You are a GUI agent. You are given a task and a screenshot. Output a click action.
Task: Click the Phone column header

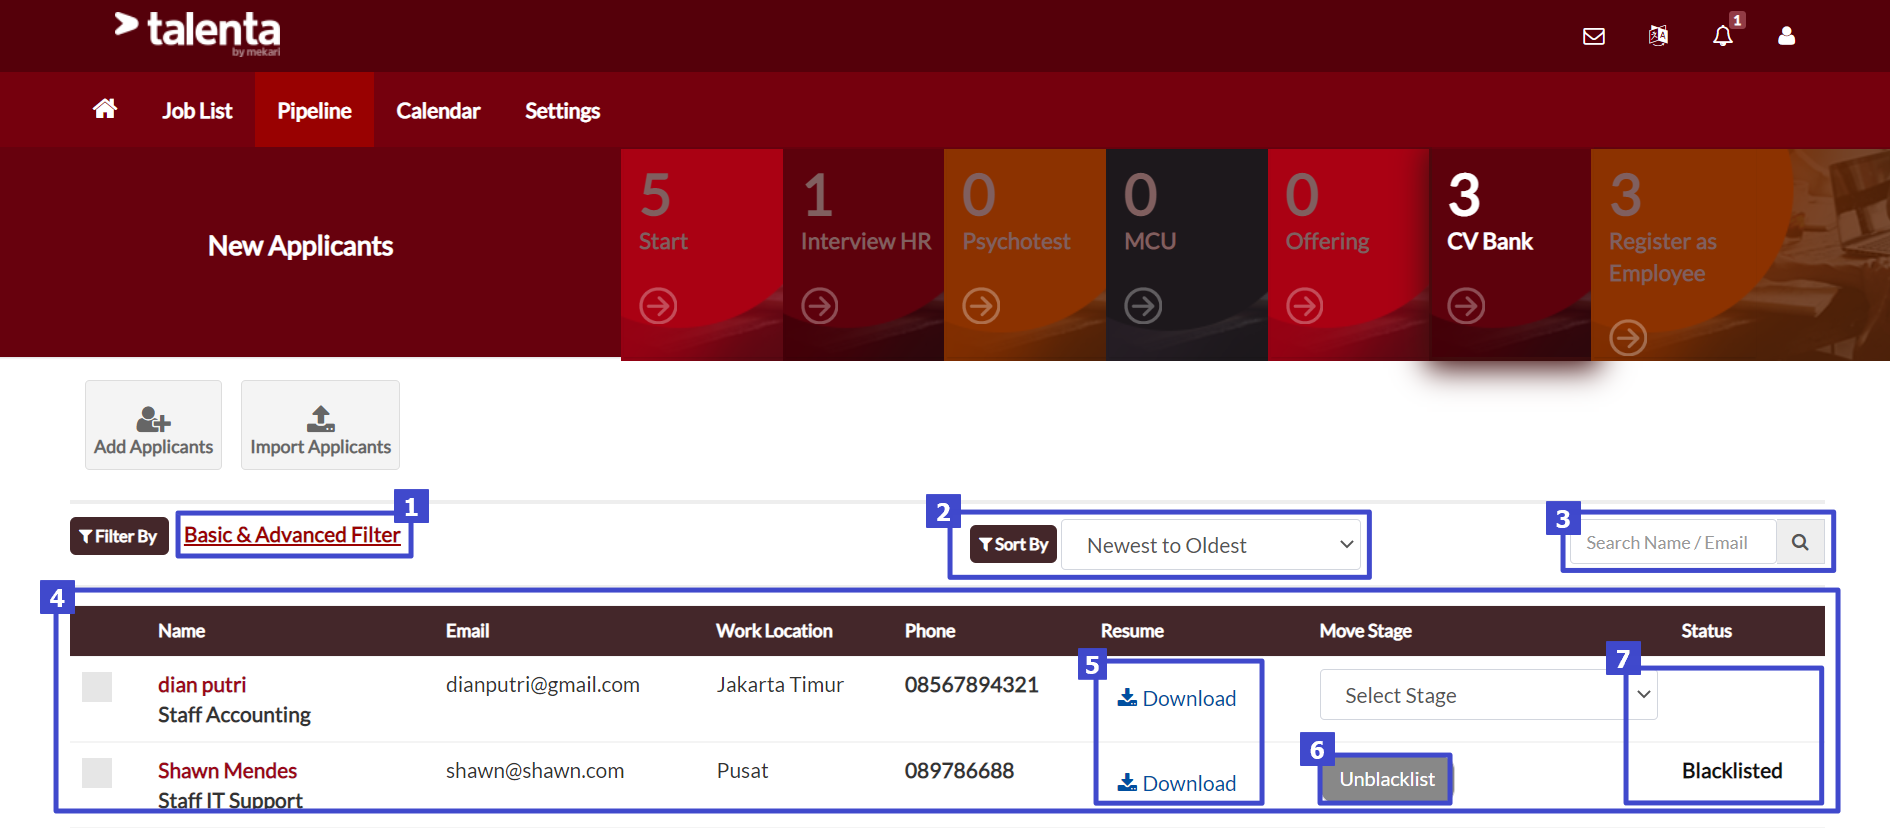click(x=930, y=631)
